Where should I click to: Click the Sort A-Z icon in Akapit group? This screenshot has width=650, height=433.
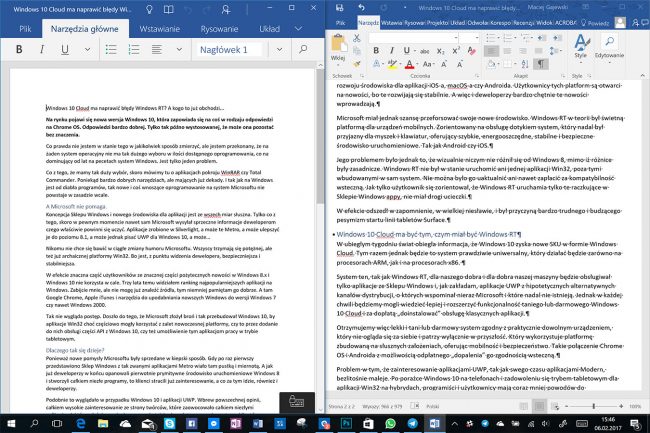click(525, 64)
